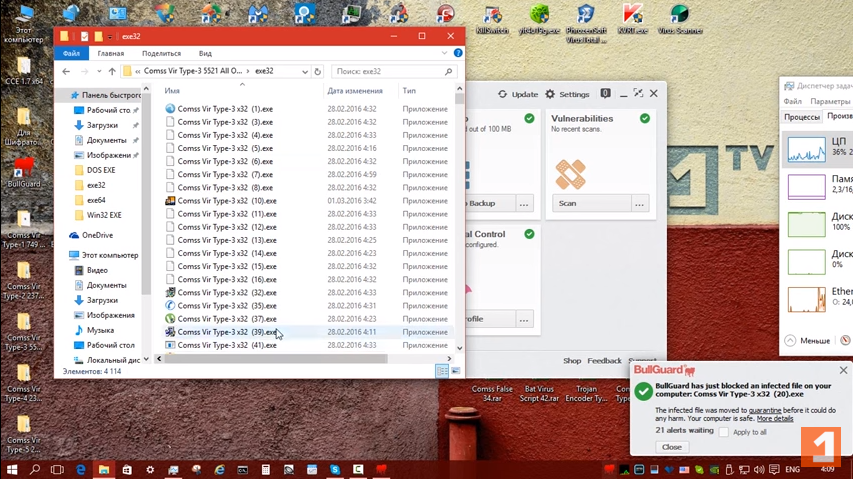Open Параметры menu in Task Manager
Image resolution: width=853 pixels, height=480 pixels.
[x=830, y=101]
